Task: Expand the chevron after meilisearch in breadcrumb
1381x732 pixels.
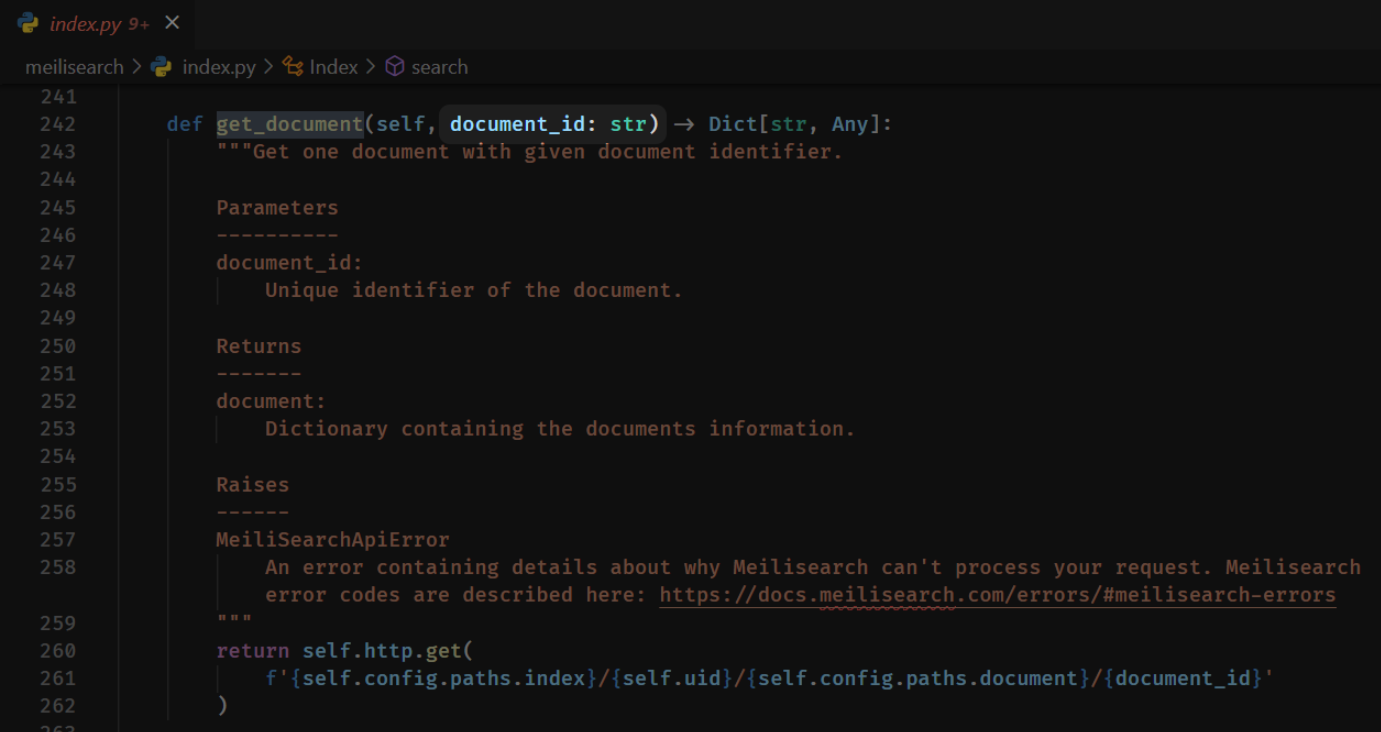Action: 137,67
